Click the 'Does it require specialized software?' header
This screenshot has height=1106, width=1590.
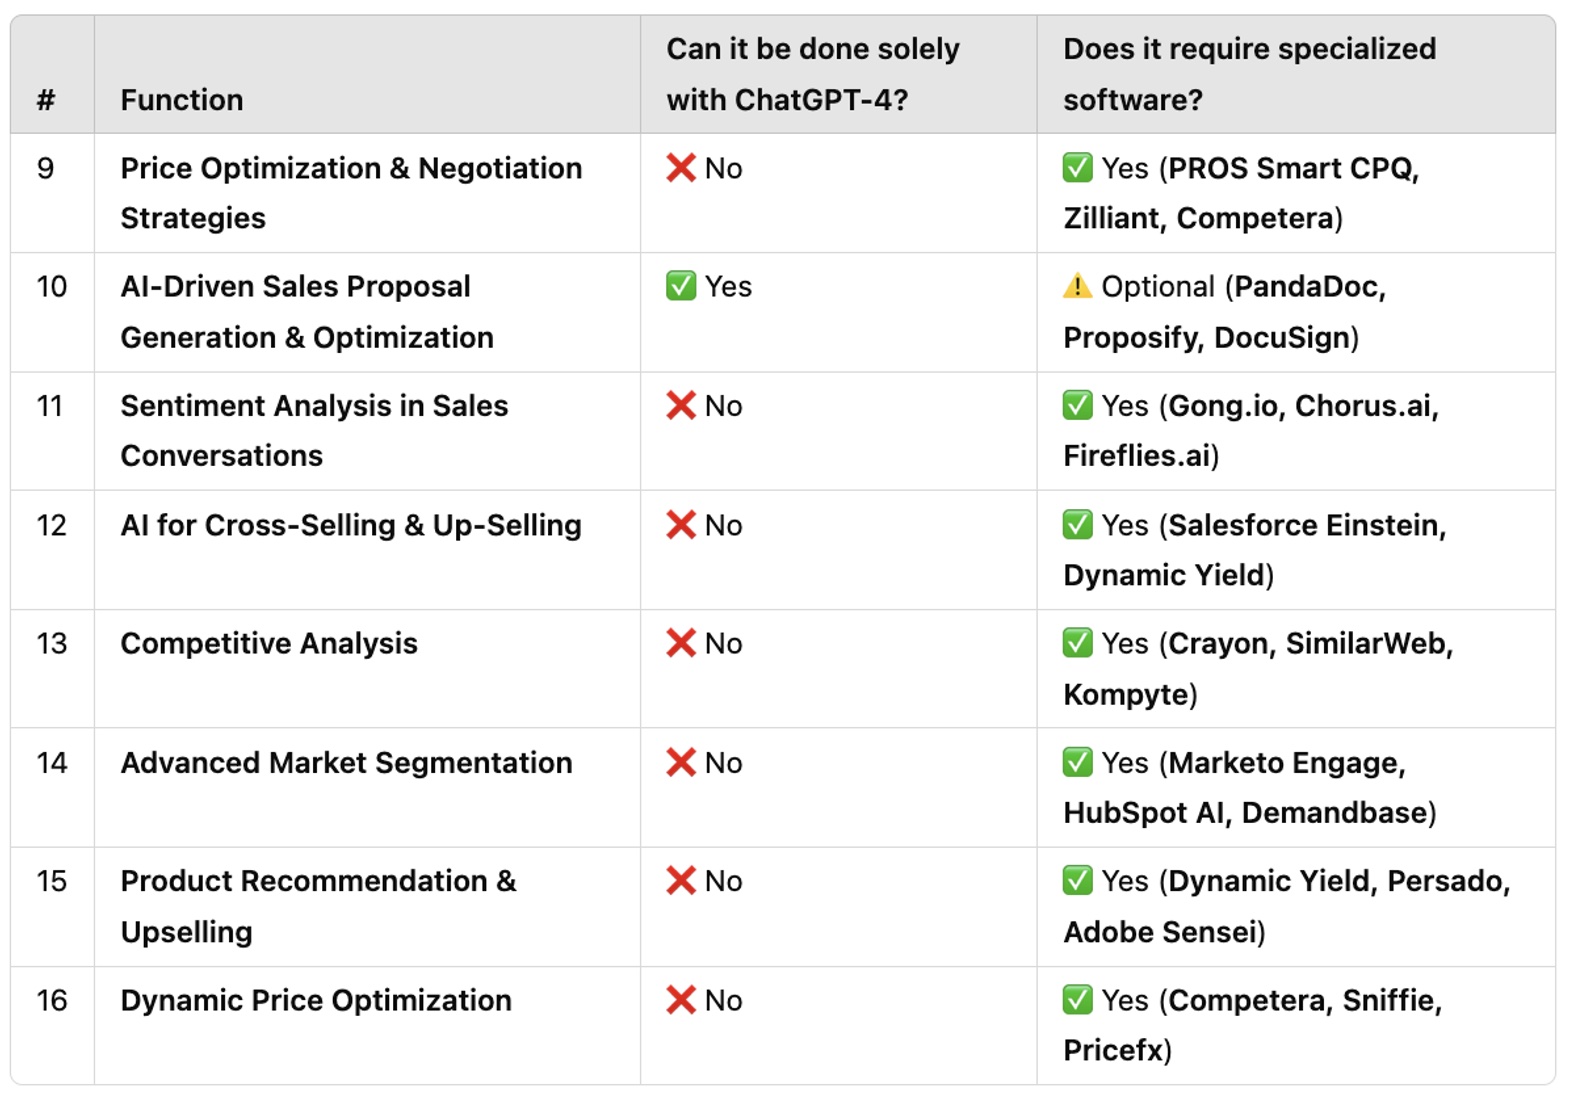pyautogui.click(x=1249, y=74)
